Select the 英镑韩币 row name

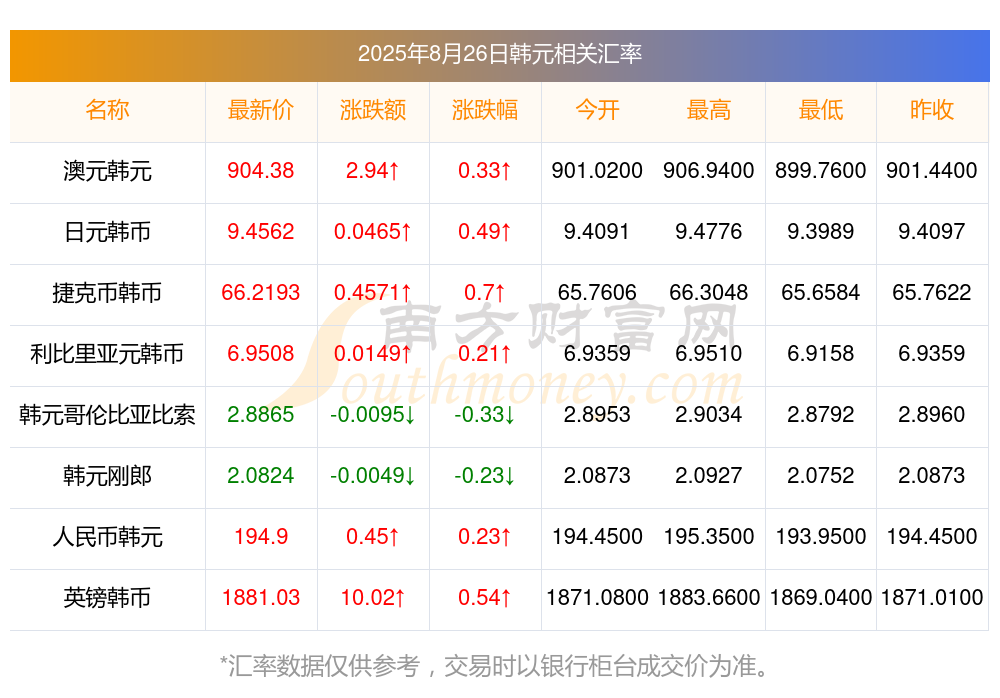[107, 598]
